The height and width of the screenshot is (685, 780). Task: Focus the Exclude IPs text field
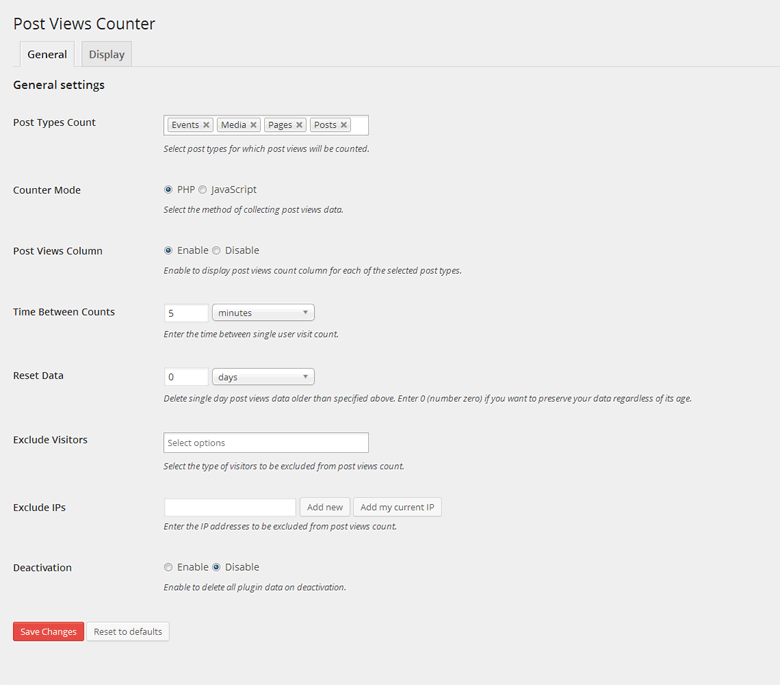(x=230, y=507)
